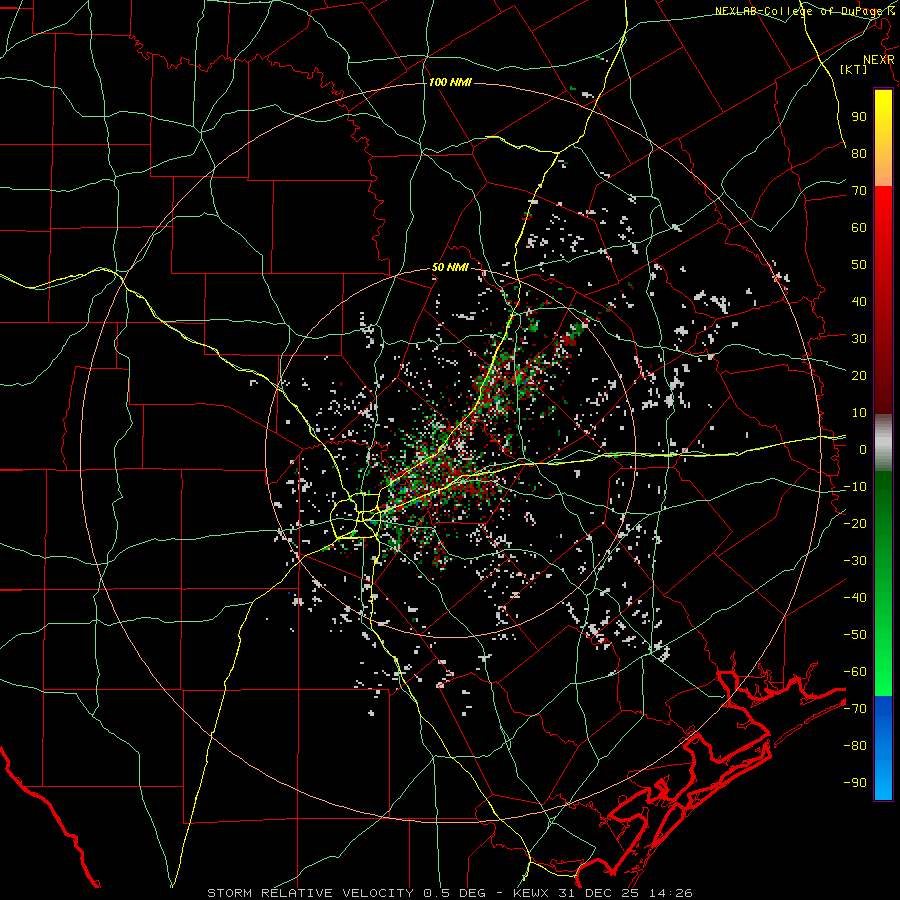The width and height of the screenshot is (900, 900).
Task: Click the "-70" scale value
Action: [855, 709]
